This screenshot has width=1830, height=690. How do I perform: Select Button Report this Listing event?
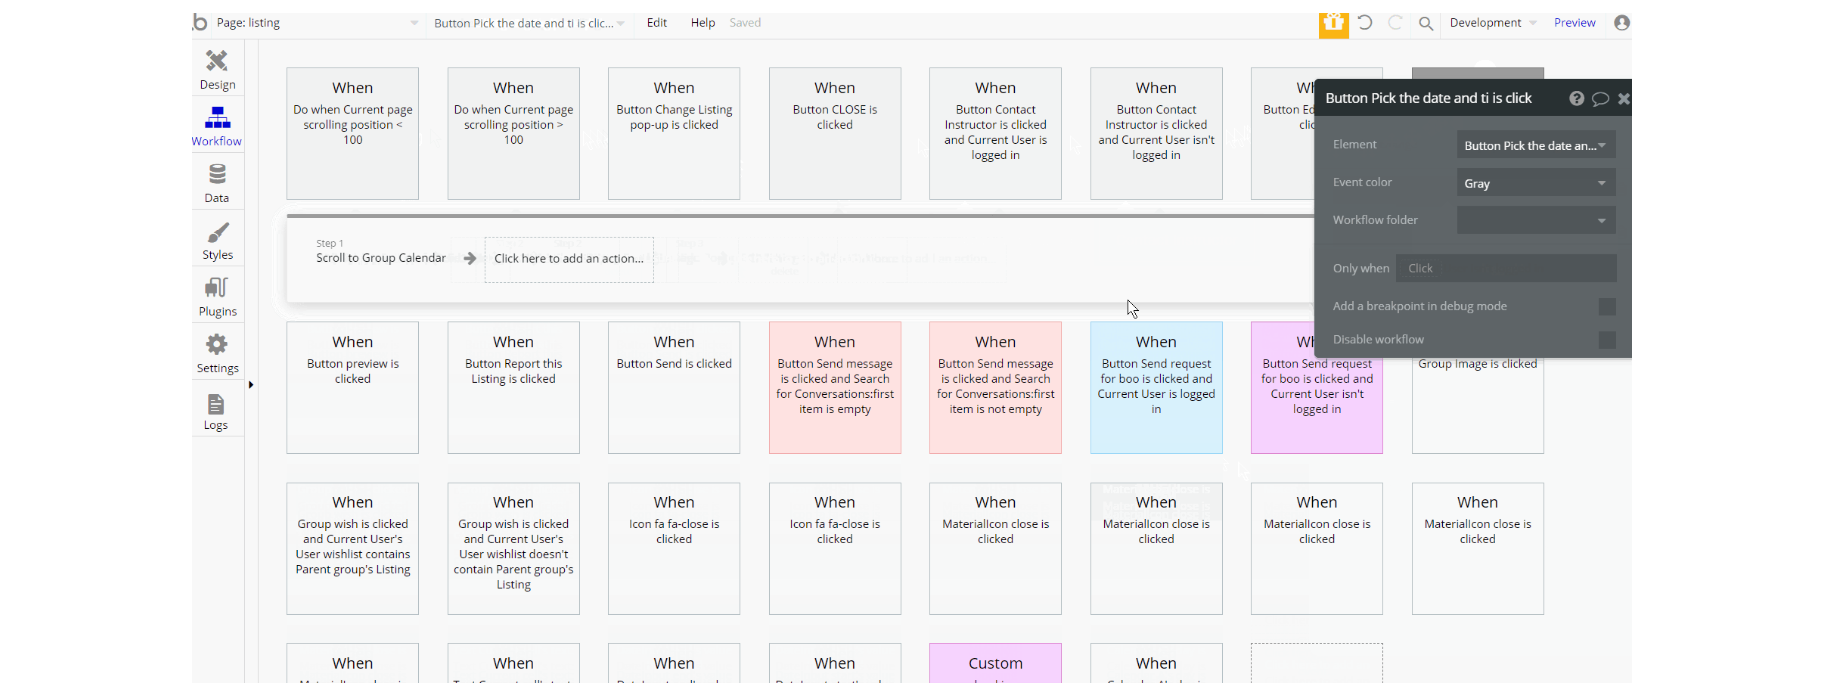point(513,388)
